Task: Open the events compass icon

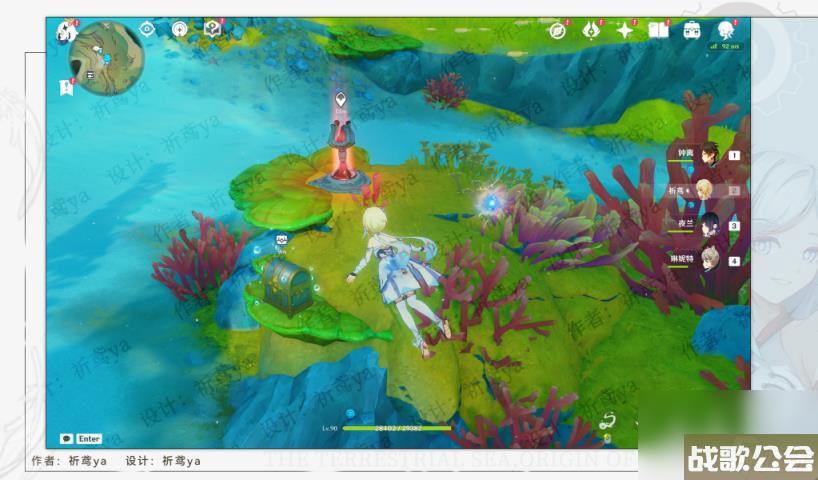Action: tap(558, 31)
